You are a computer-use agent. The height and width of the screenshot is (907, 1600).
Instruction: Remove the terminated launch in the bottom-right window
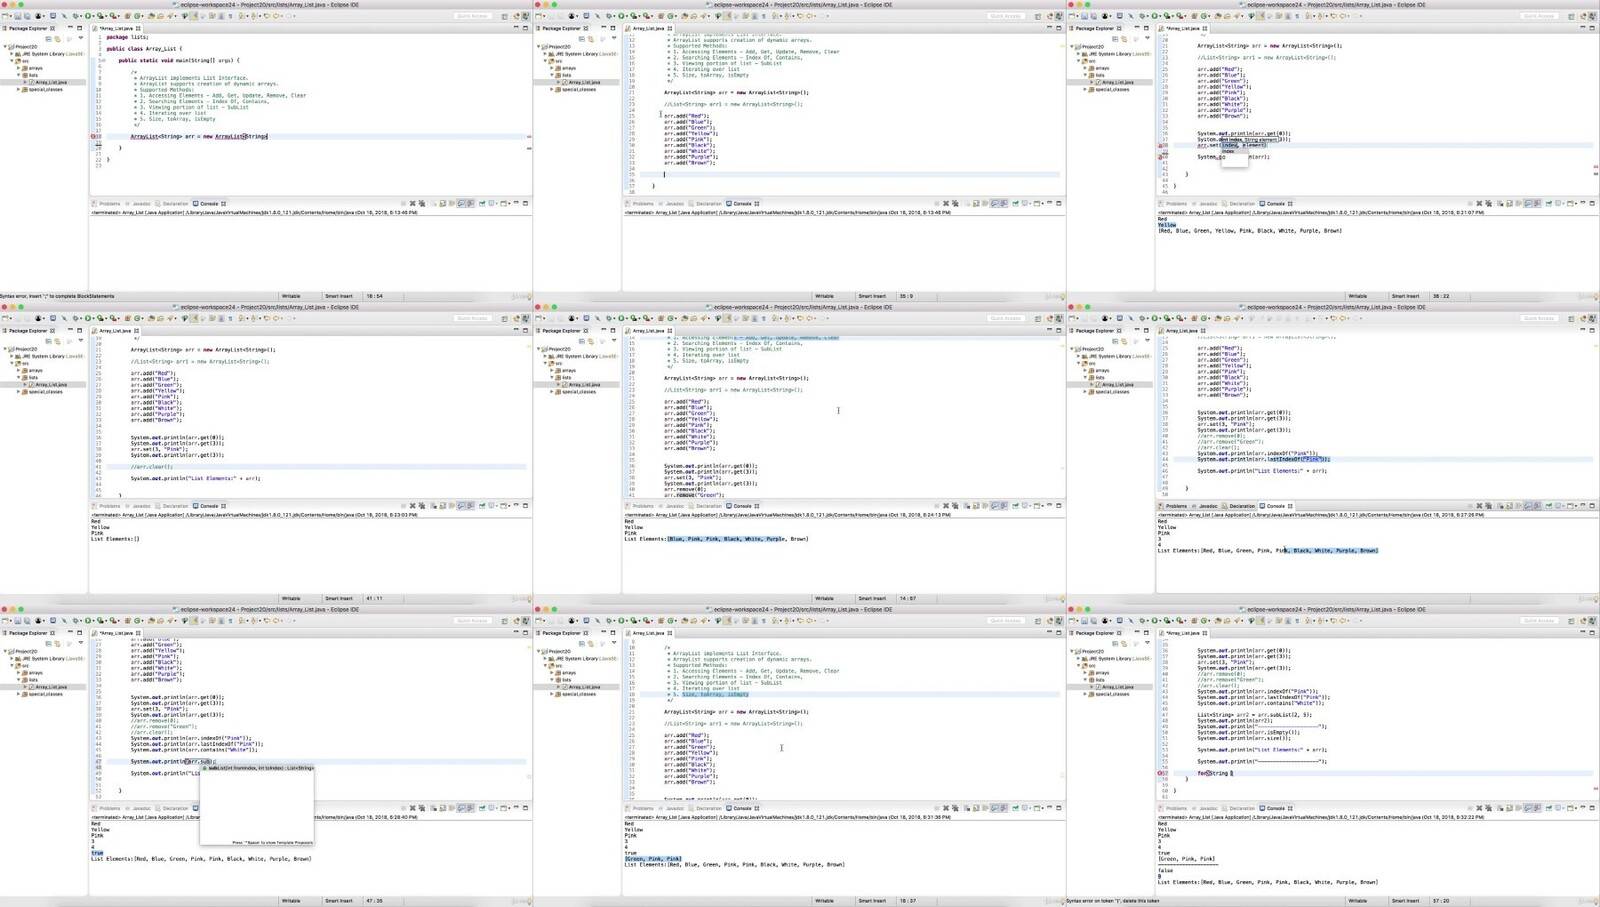[1479, 807]
